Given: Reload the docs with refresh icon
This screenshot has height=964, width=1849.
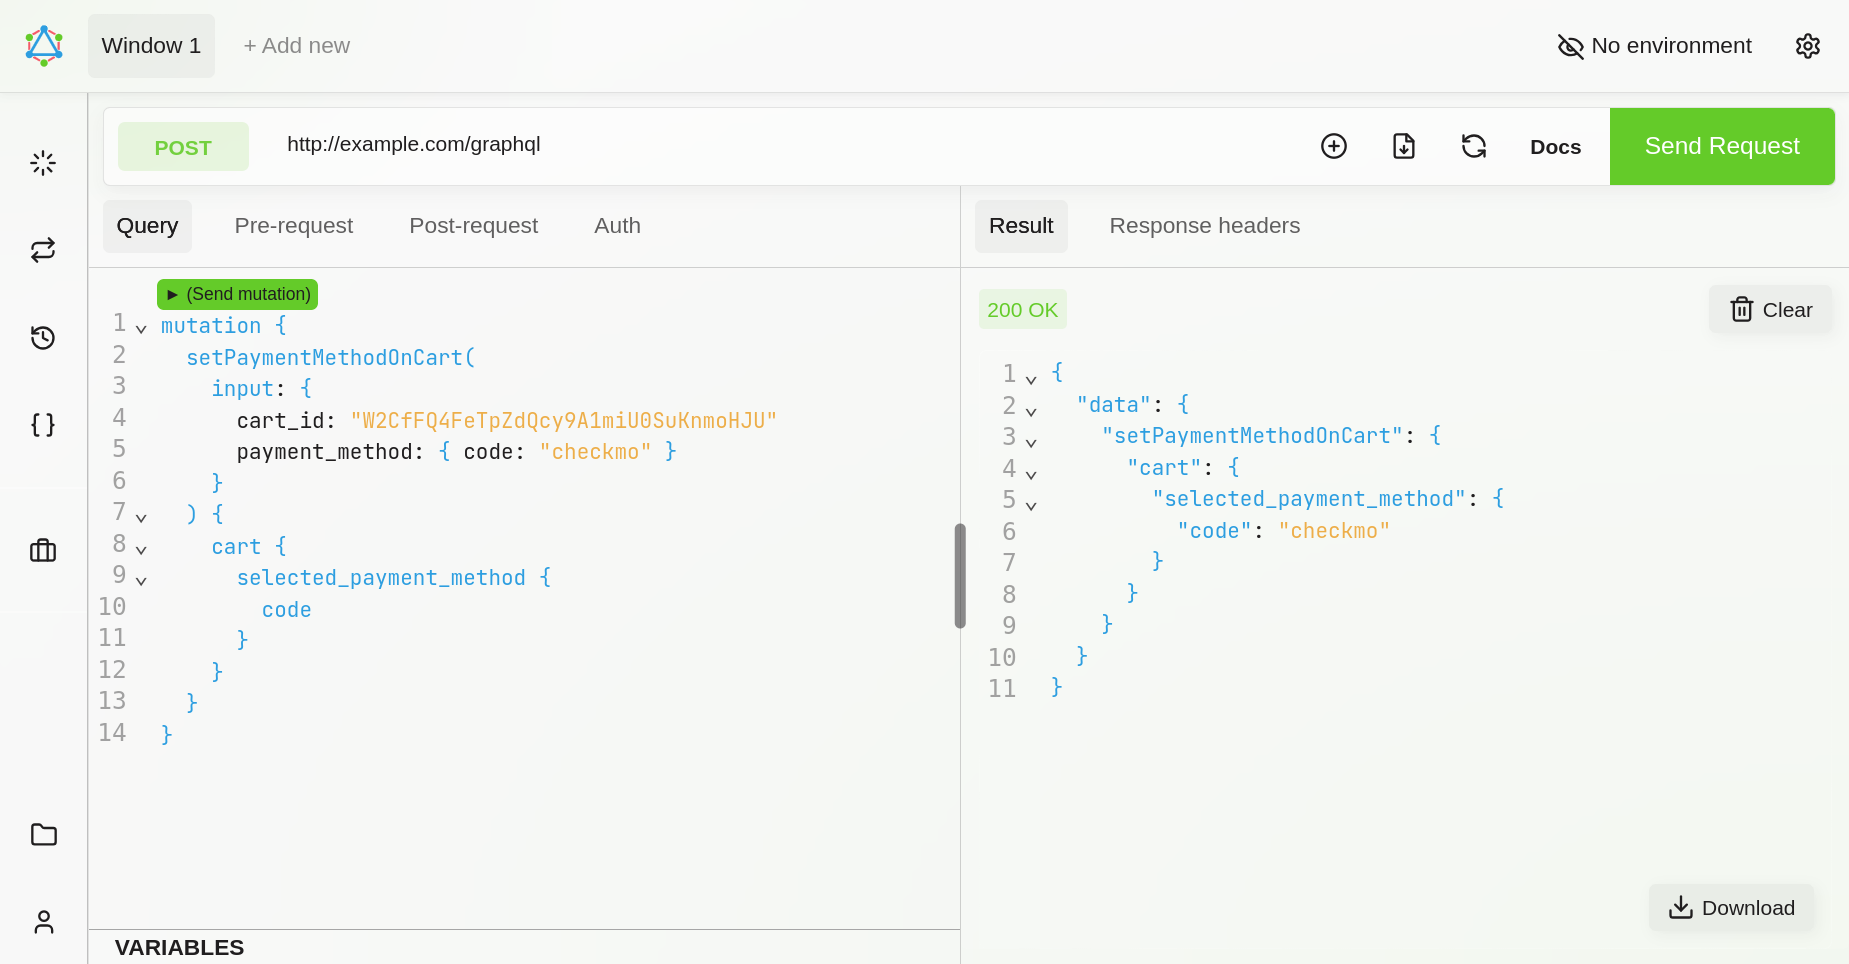Looking at the screenshot, I should tap(1474, 146).
